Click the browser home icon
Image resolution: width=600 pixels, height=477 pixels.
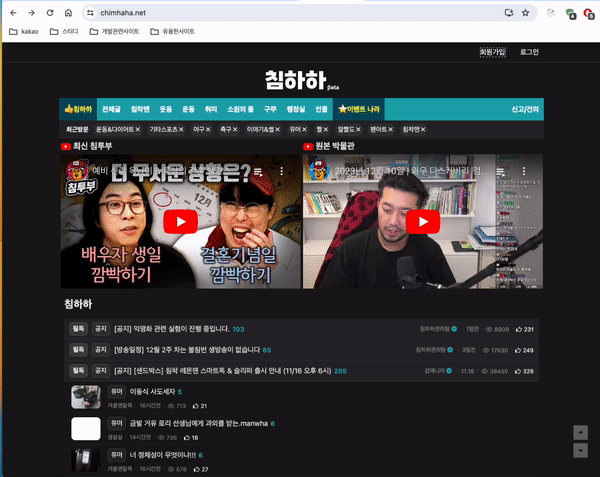point(67,13)
